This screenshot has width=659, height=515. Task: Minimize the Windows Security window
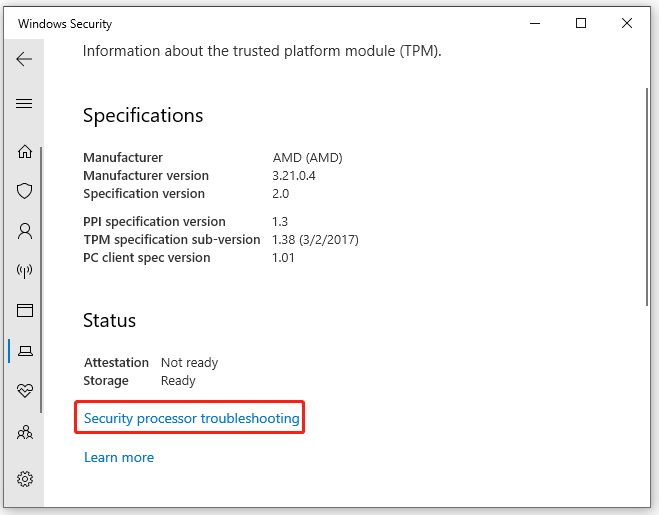tap(535, 23)
